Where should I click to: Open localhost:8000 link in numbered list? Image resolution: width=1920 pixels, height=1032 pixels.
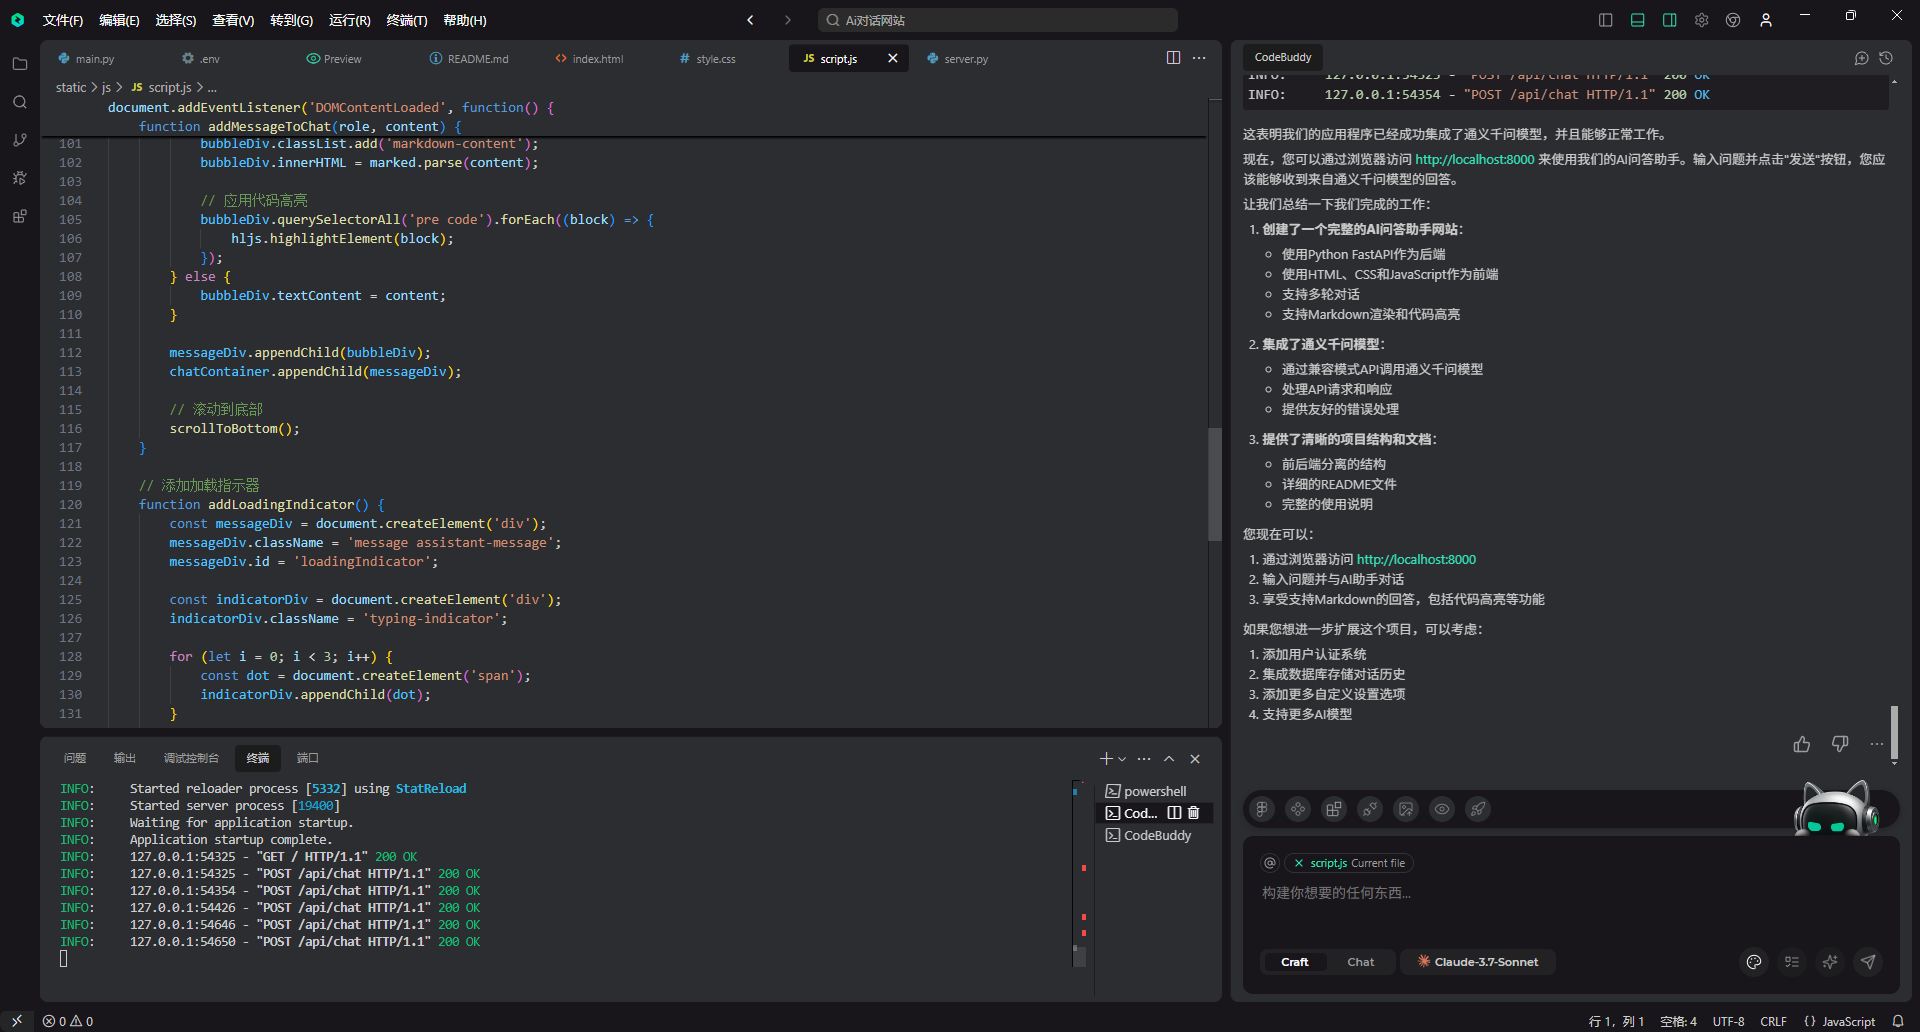click(1416, 559)
